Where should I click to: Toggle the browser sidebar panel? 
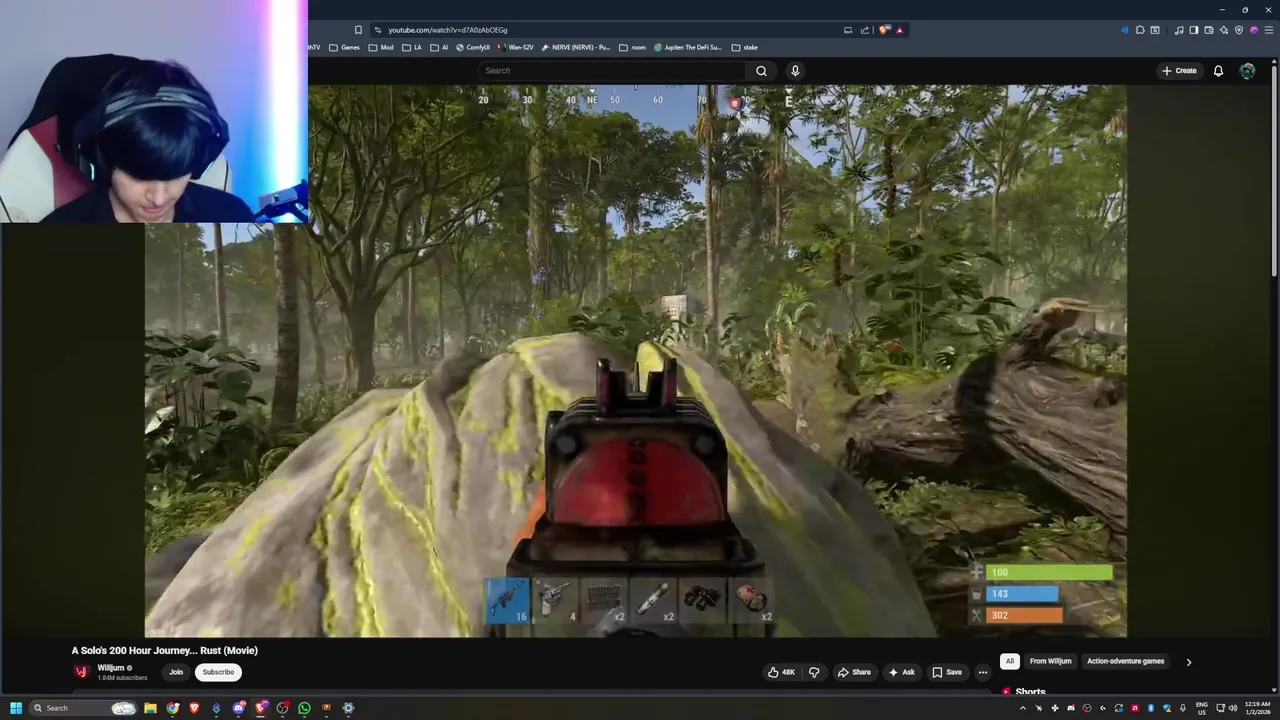coord(1193,30)
